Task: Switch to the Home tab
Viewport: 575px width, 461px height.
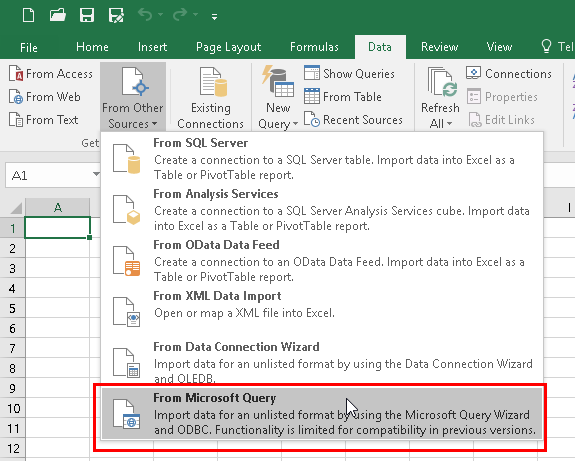Action: tap(92, 47)
